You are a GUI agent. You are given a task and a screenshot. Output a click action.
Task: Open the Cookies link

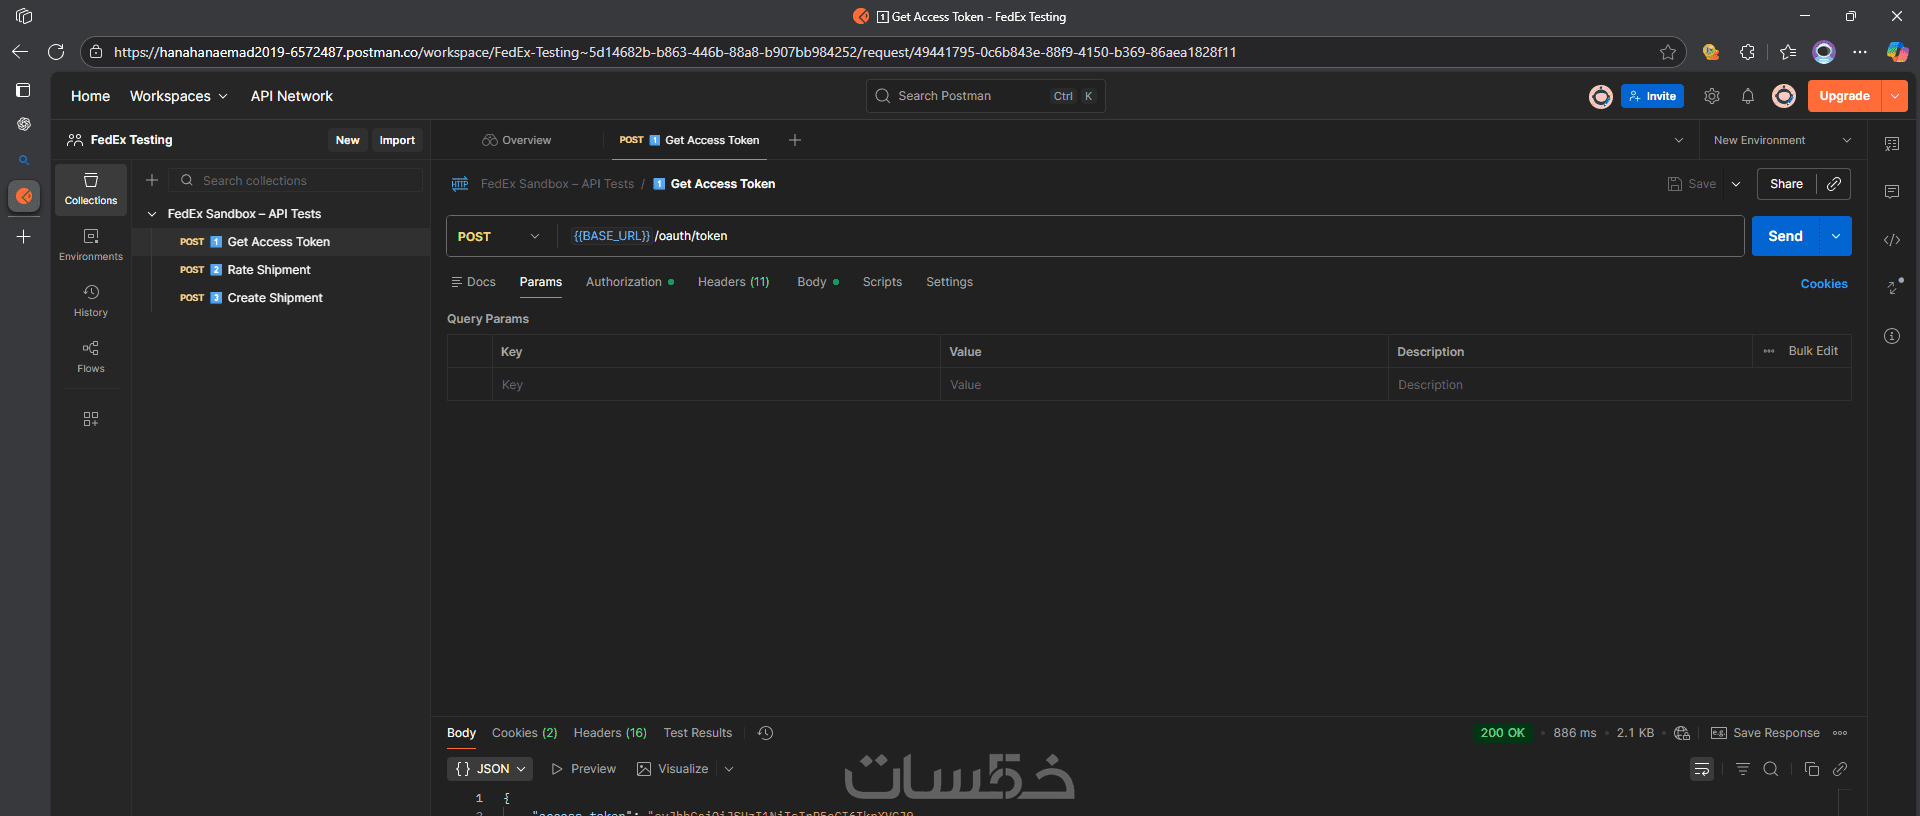[x=1824, y=284]
